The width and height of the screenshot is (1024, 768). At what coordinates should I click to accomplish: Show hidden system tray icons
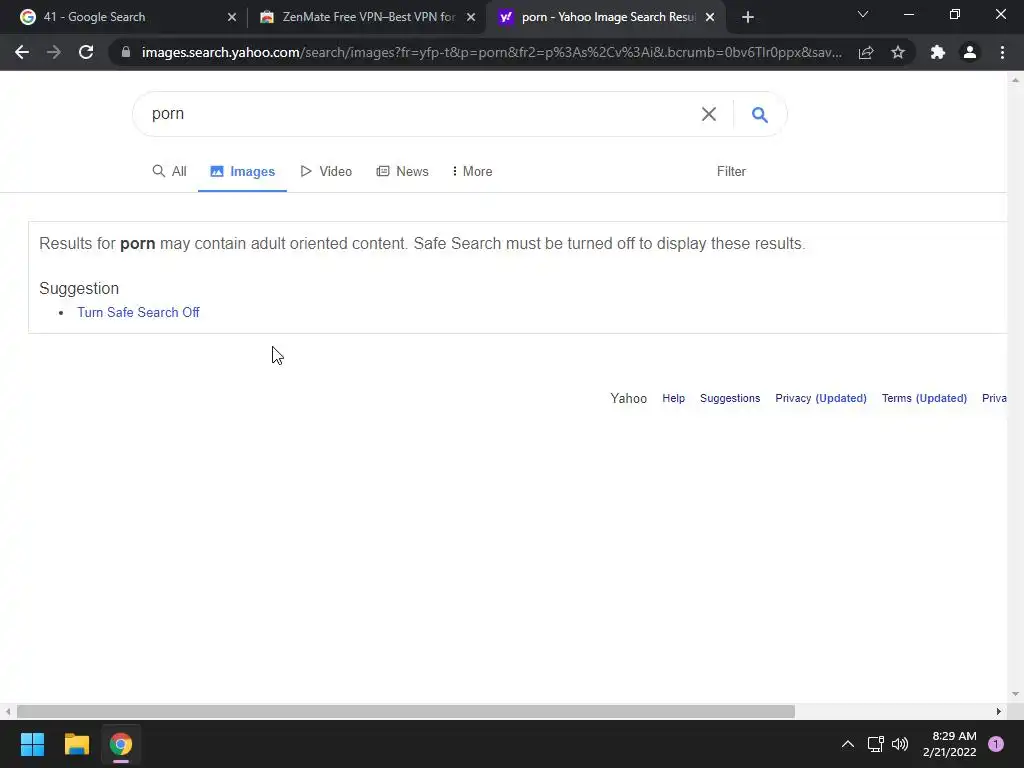[x=848, y=744]
